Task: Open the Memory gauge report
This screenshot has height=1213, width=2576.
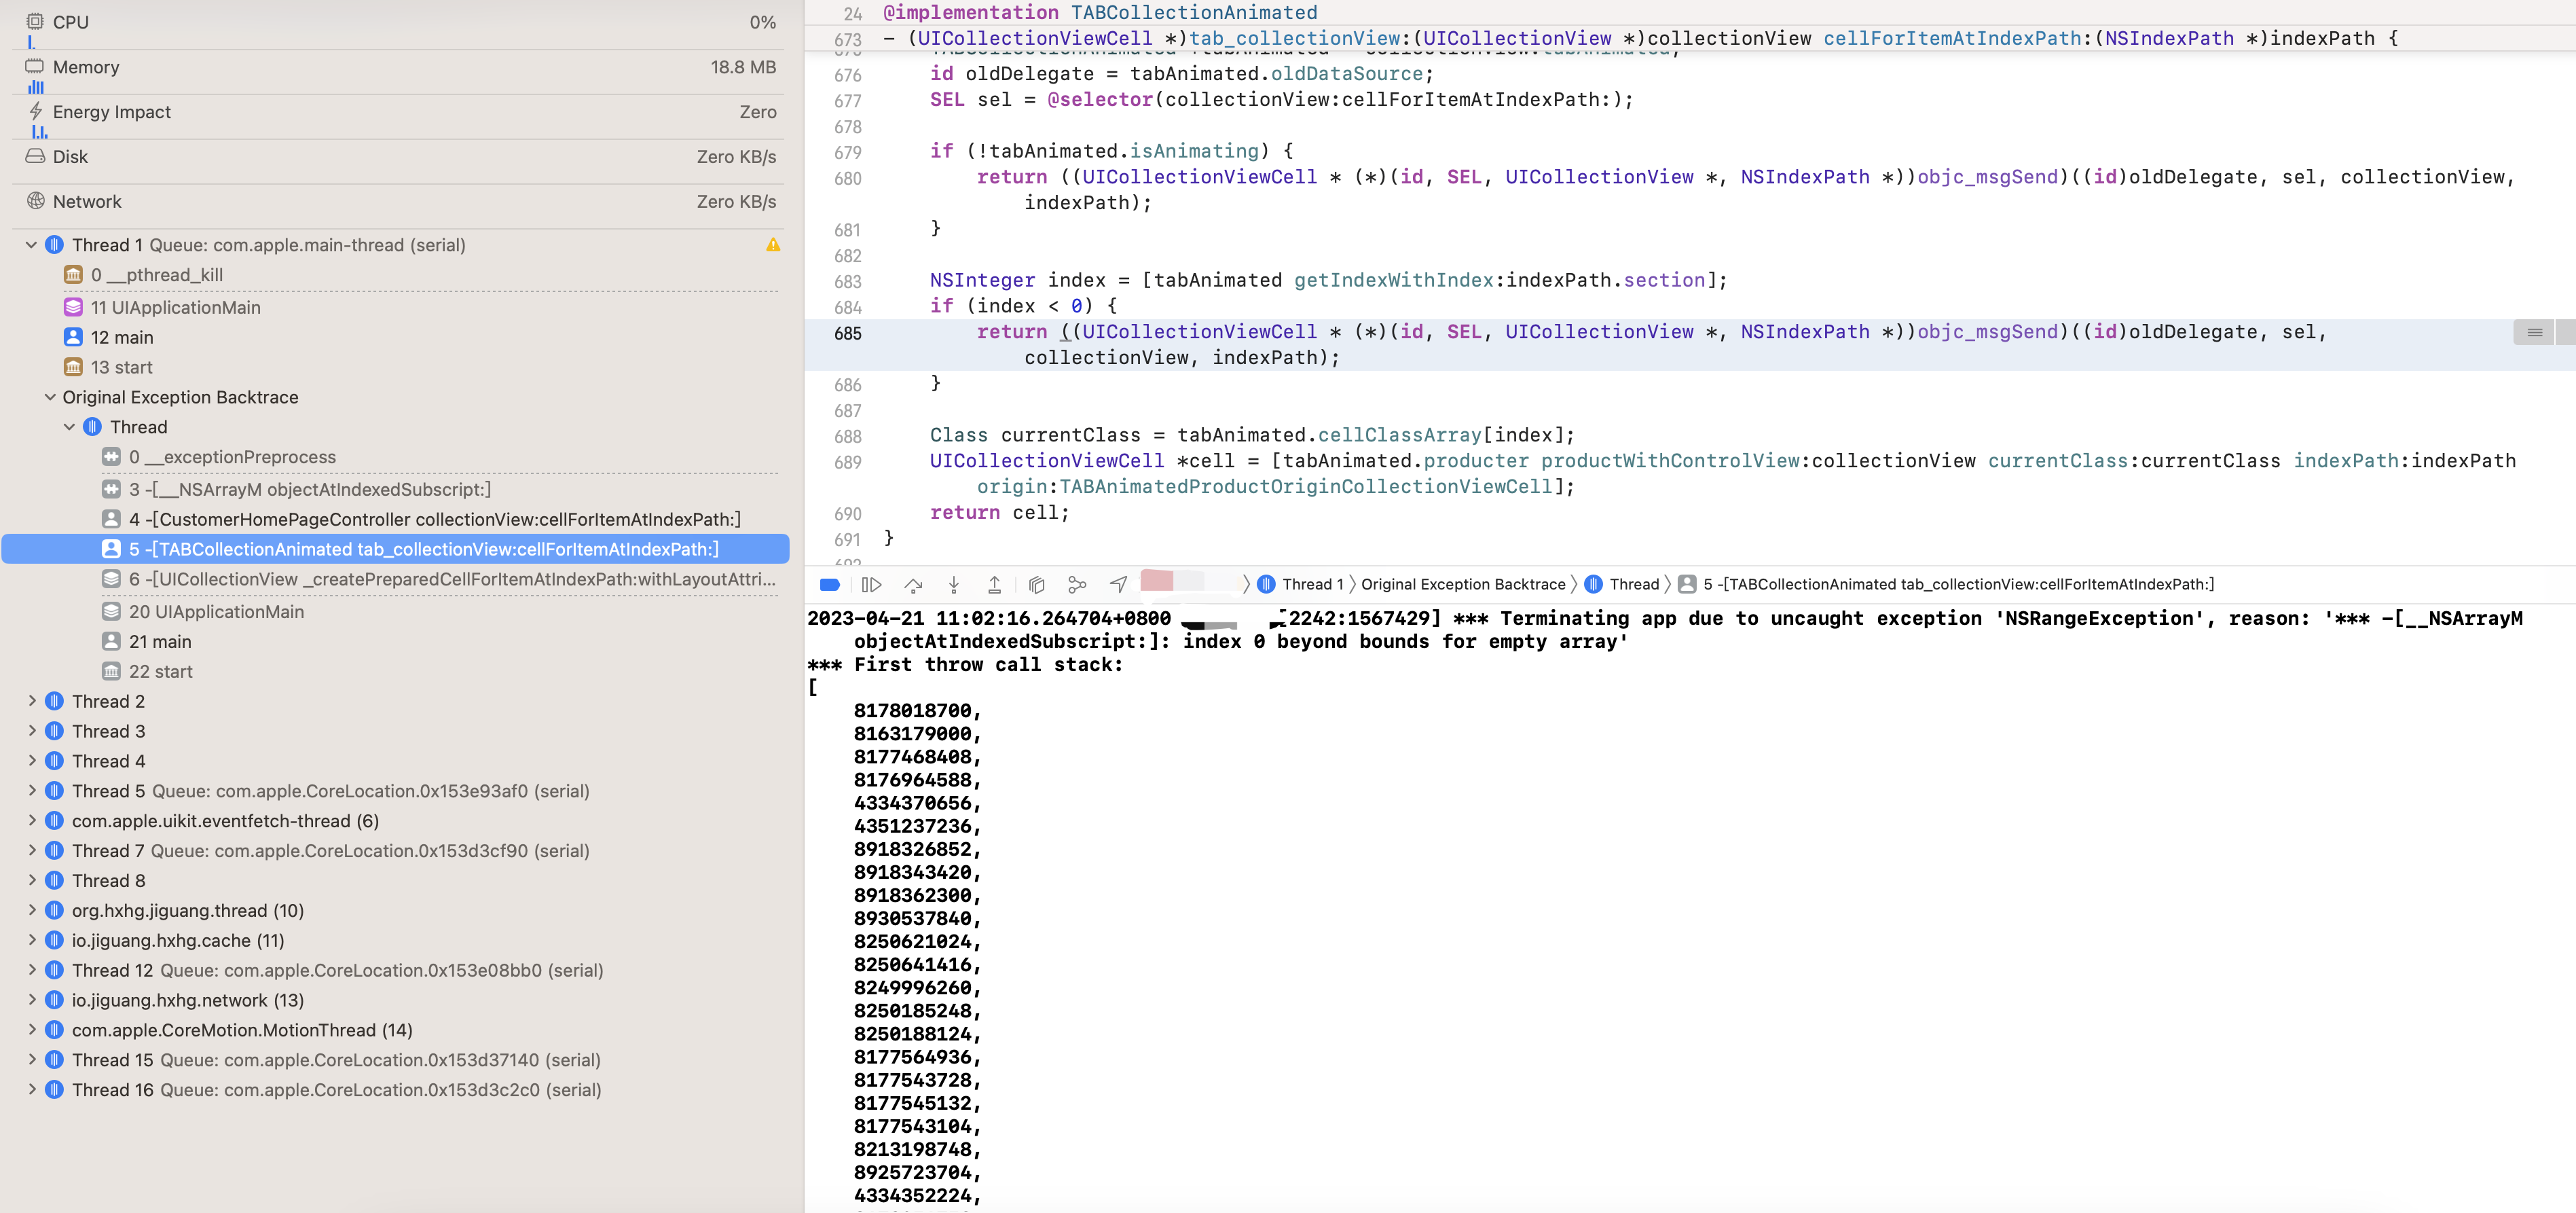Action: point(400,67)
